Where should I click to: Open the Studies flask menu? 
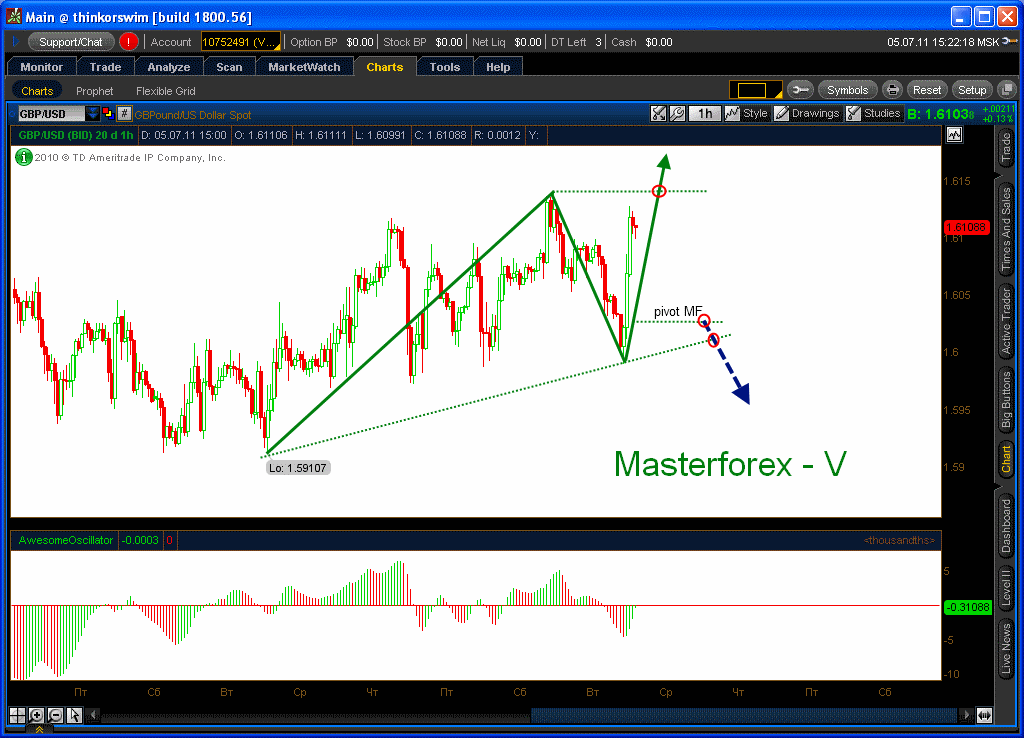874,114
